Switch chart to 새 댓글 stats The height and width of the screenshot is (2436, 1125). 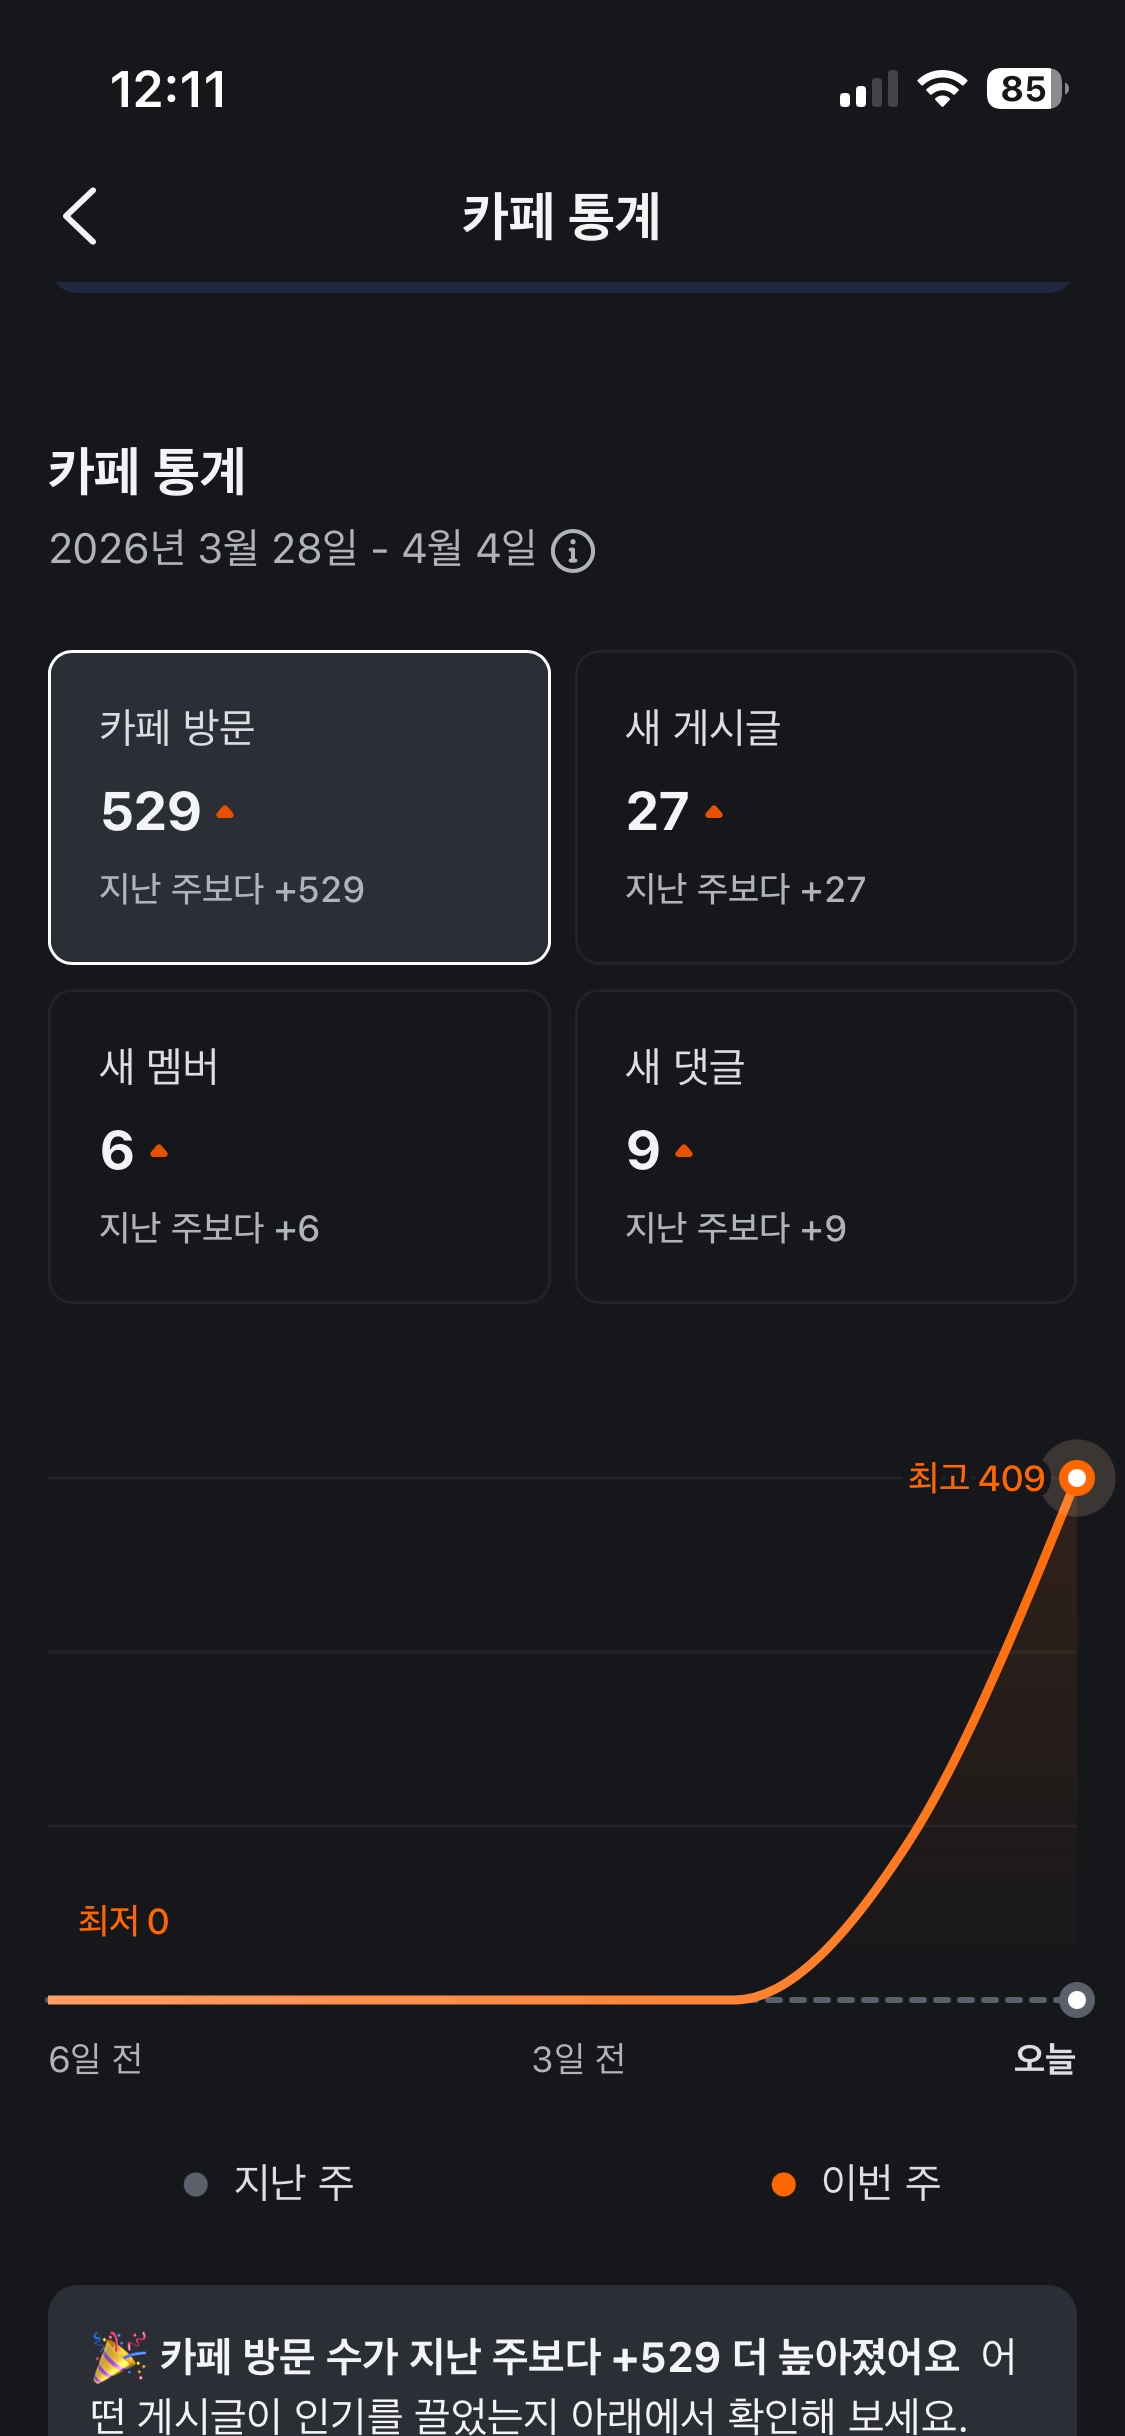click(x=825, y=1146)
